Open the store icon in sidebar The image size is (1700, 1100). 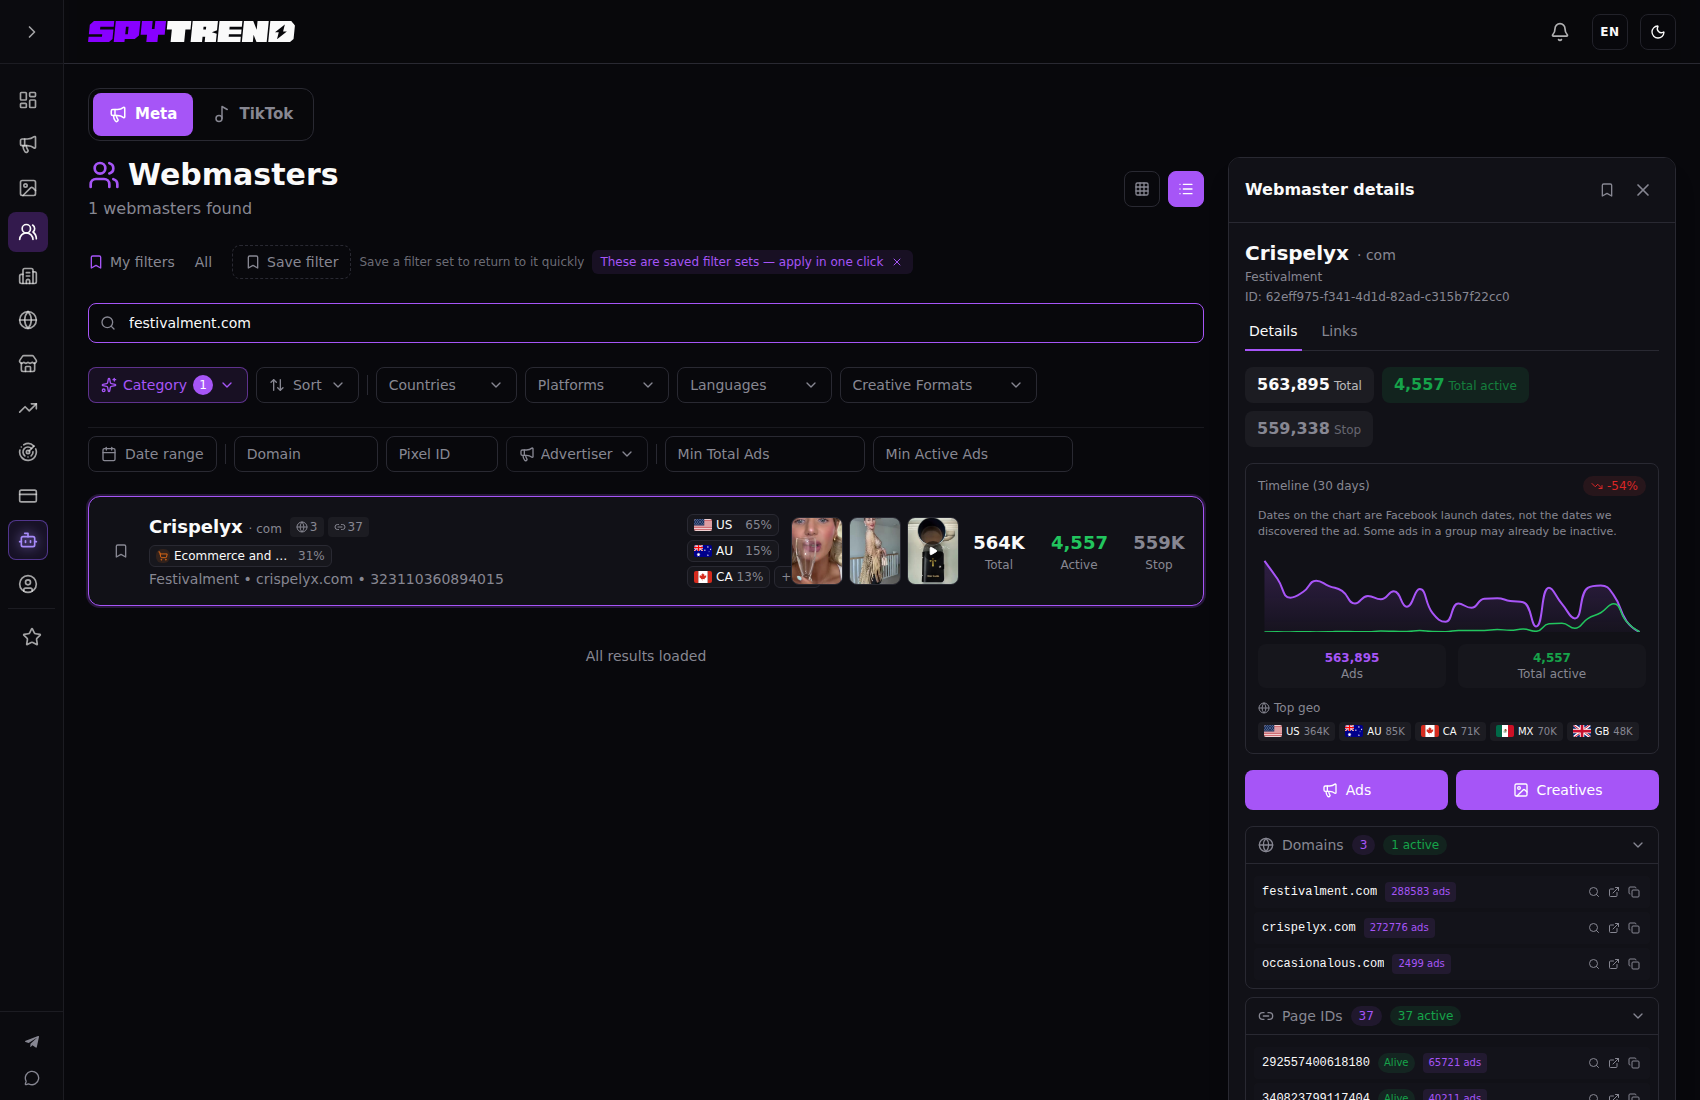(28, 364)
